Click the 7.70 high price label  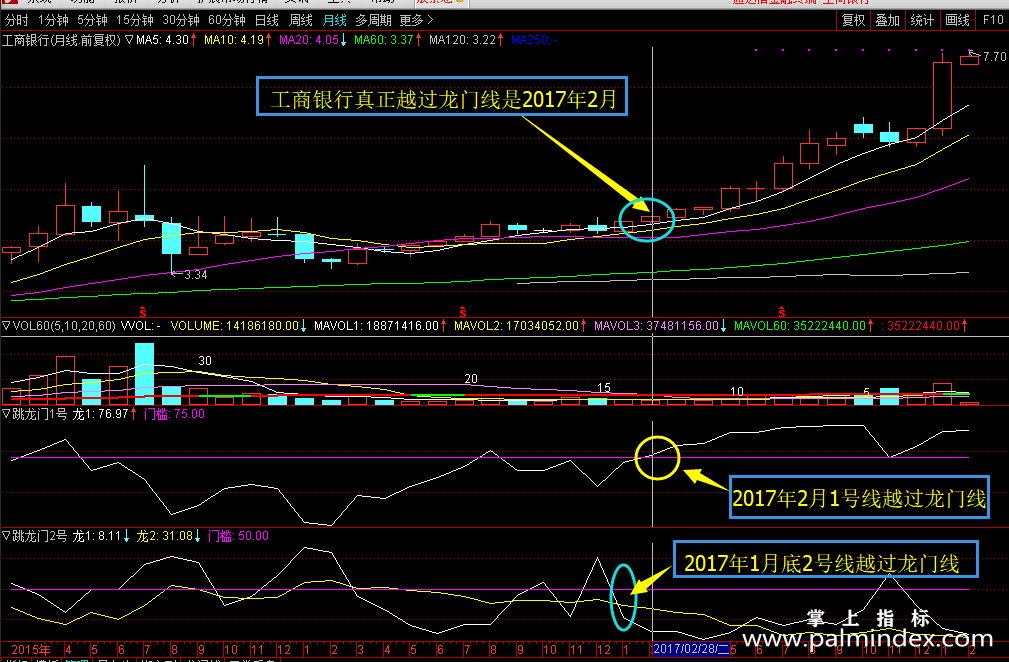tap(995, 57)
